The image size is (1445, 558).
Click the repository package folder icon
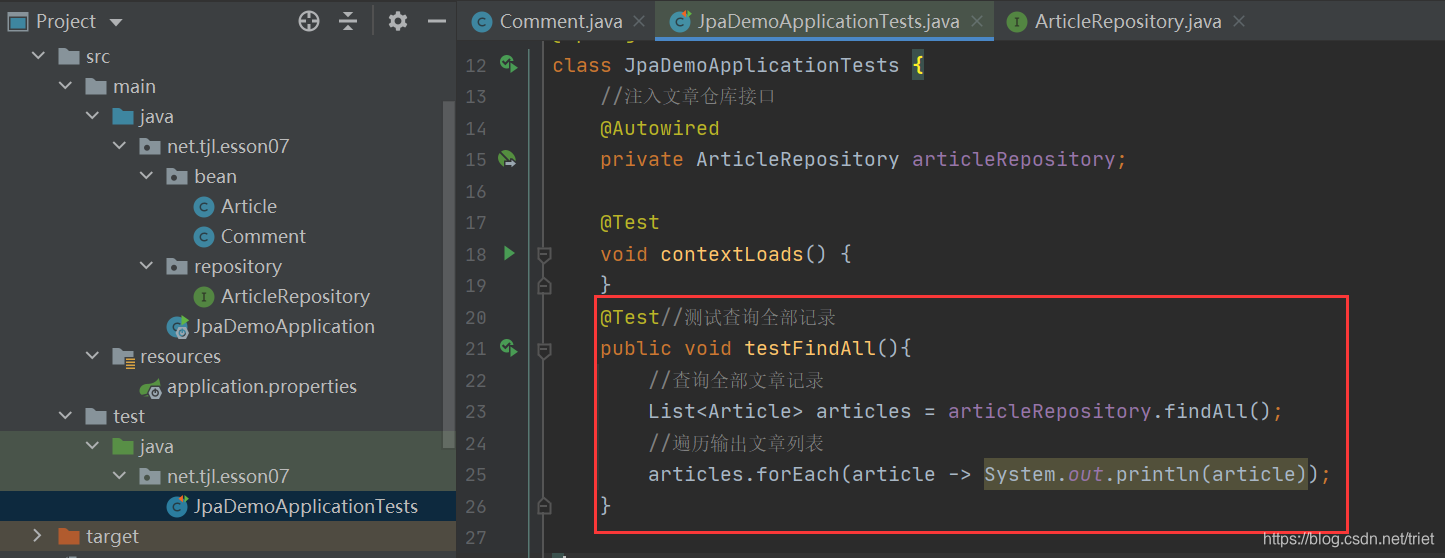pyautogui.click(x=177, y=267)
